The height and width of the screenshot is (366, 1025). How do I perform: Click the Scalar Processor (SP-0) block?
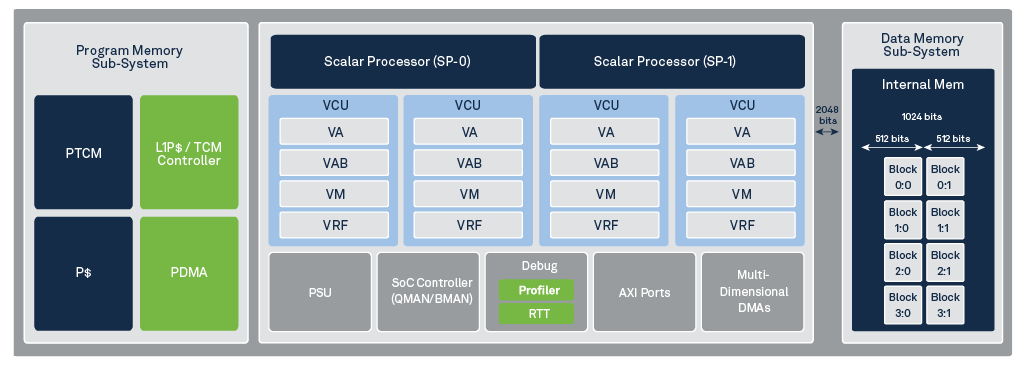pos(403,61)
